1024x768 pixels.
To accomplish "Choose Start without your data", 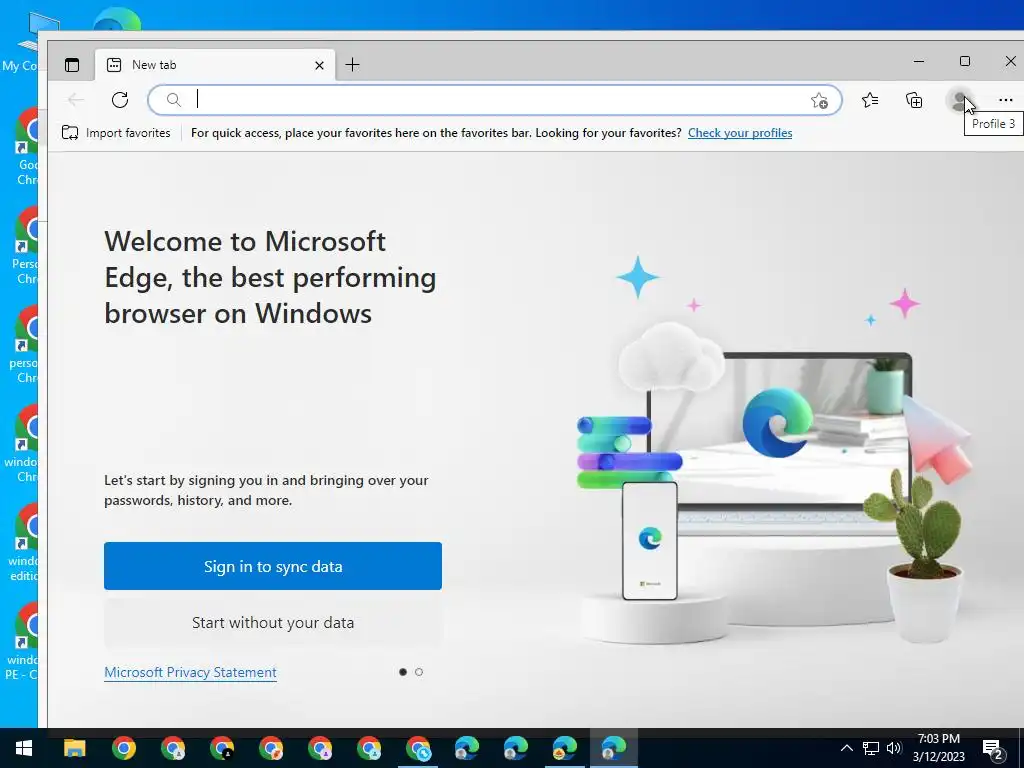I will [273, 622].
